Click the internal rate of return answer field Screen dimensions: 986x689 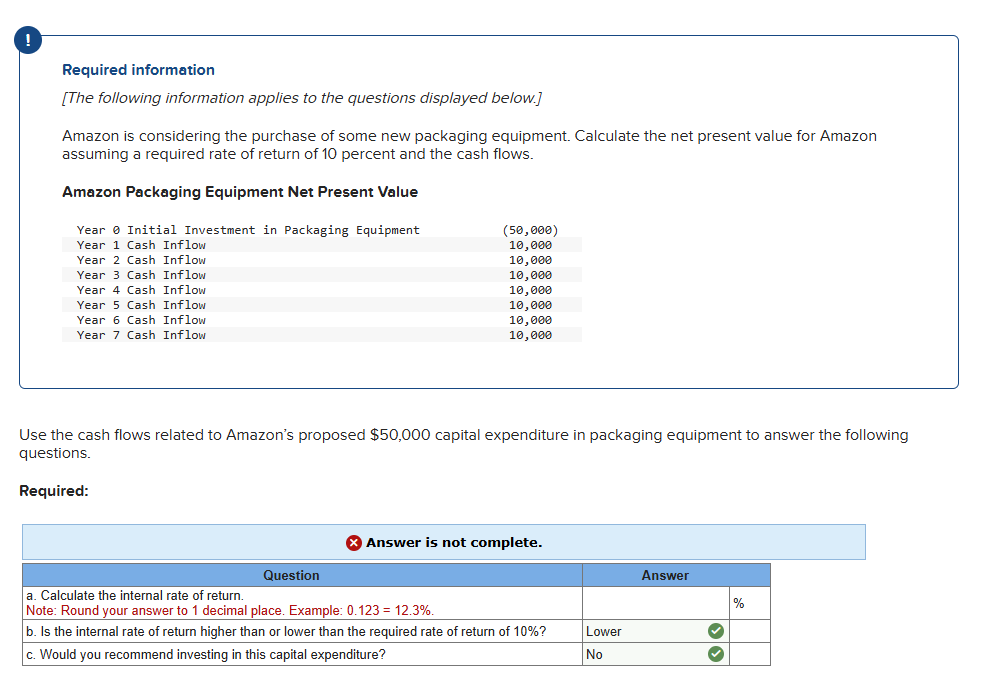(655, 600)
